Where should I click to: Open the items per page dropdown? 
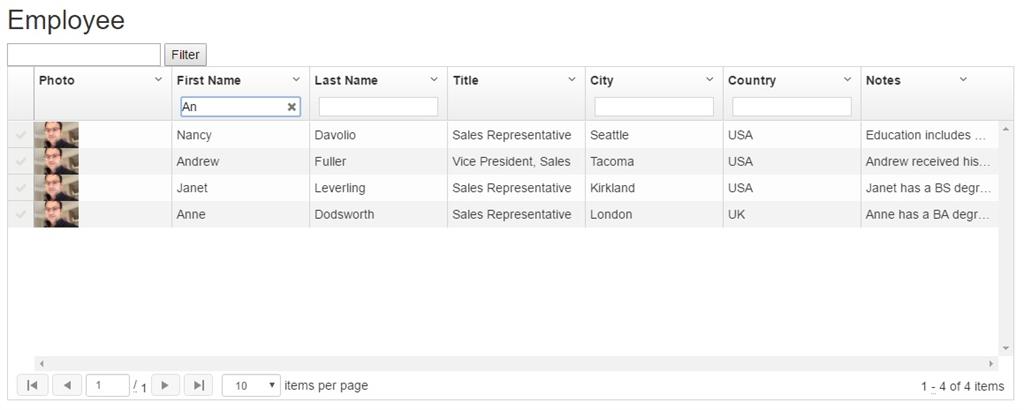pos(251,385)
